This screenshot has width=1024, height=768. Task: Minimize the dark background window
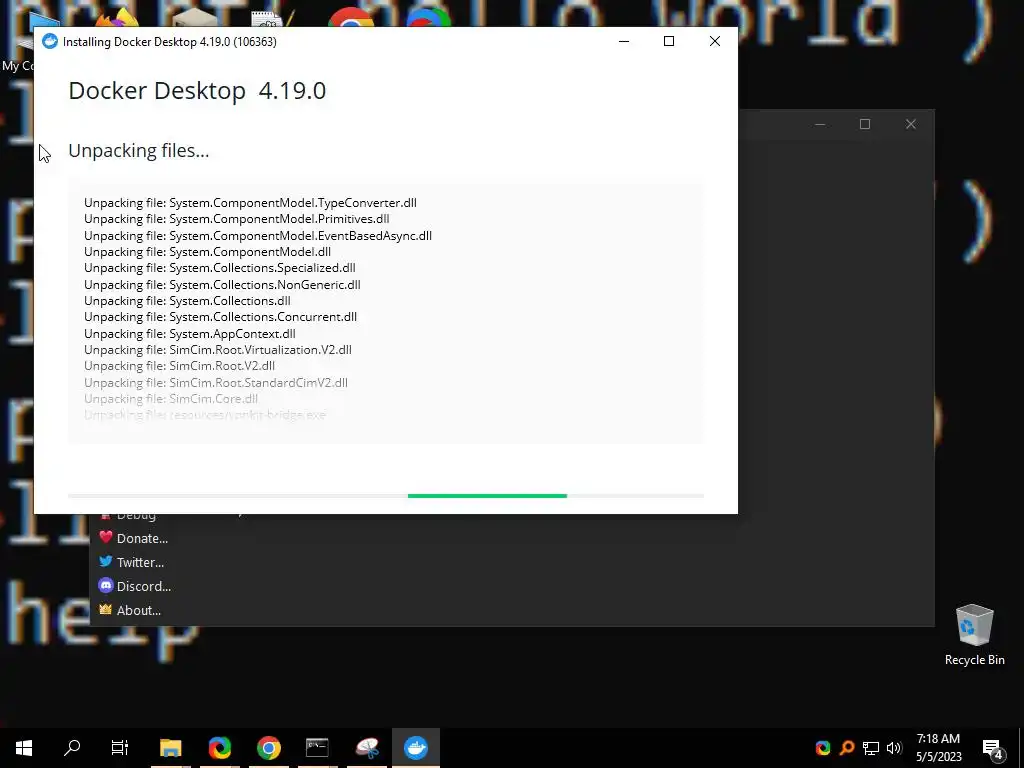click(x=820, y=124)
